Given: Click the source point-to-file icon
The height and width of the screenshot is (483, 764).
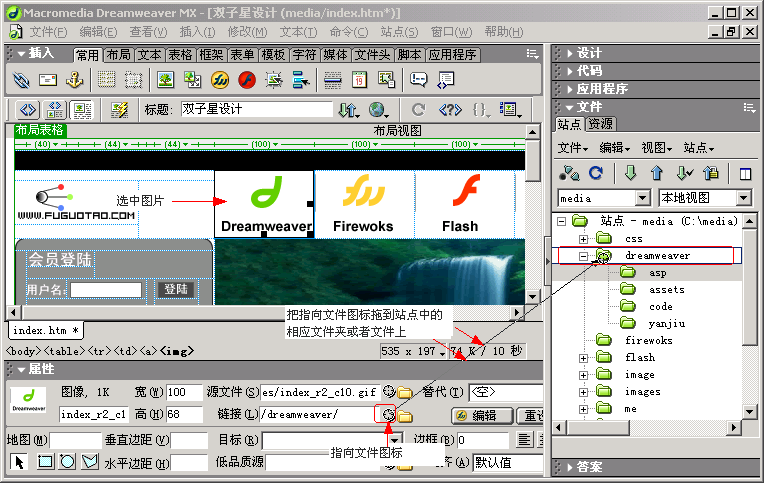Looking at the screenshot, I should click(x=388, y=391).
